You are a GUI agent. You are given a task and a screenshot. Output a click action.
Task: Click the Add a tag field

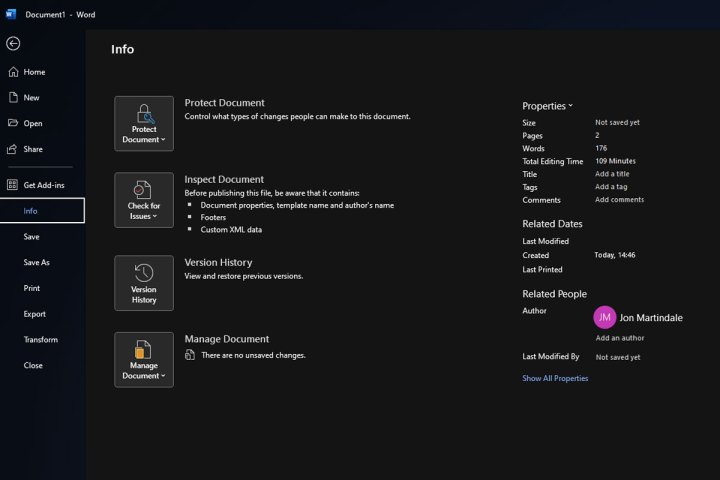click(611, 187)
